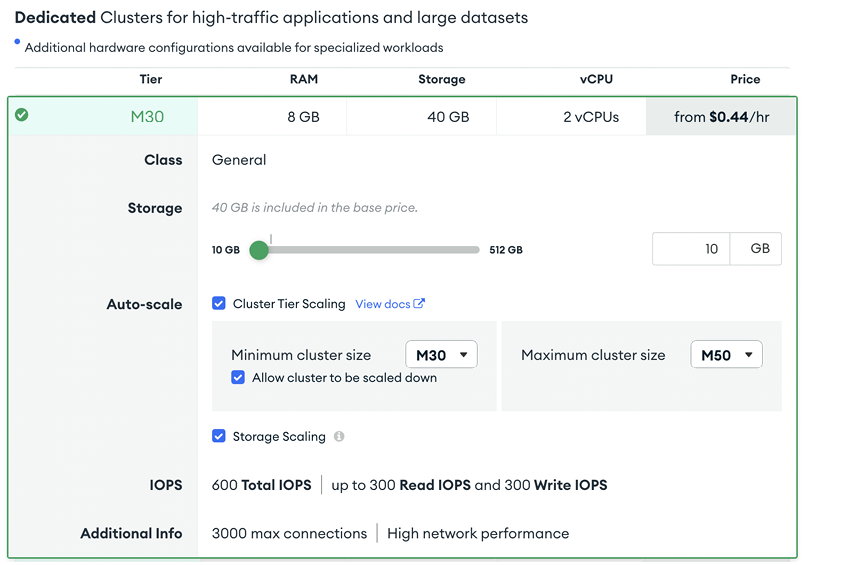Screen dimensions: 850x565
Task: Toggle the Storage Scaling checkbox
Action: pyautogui.click(x=218, y=436)
